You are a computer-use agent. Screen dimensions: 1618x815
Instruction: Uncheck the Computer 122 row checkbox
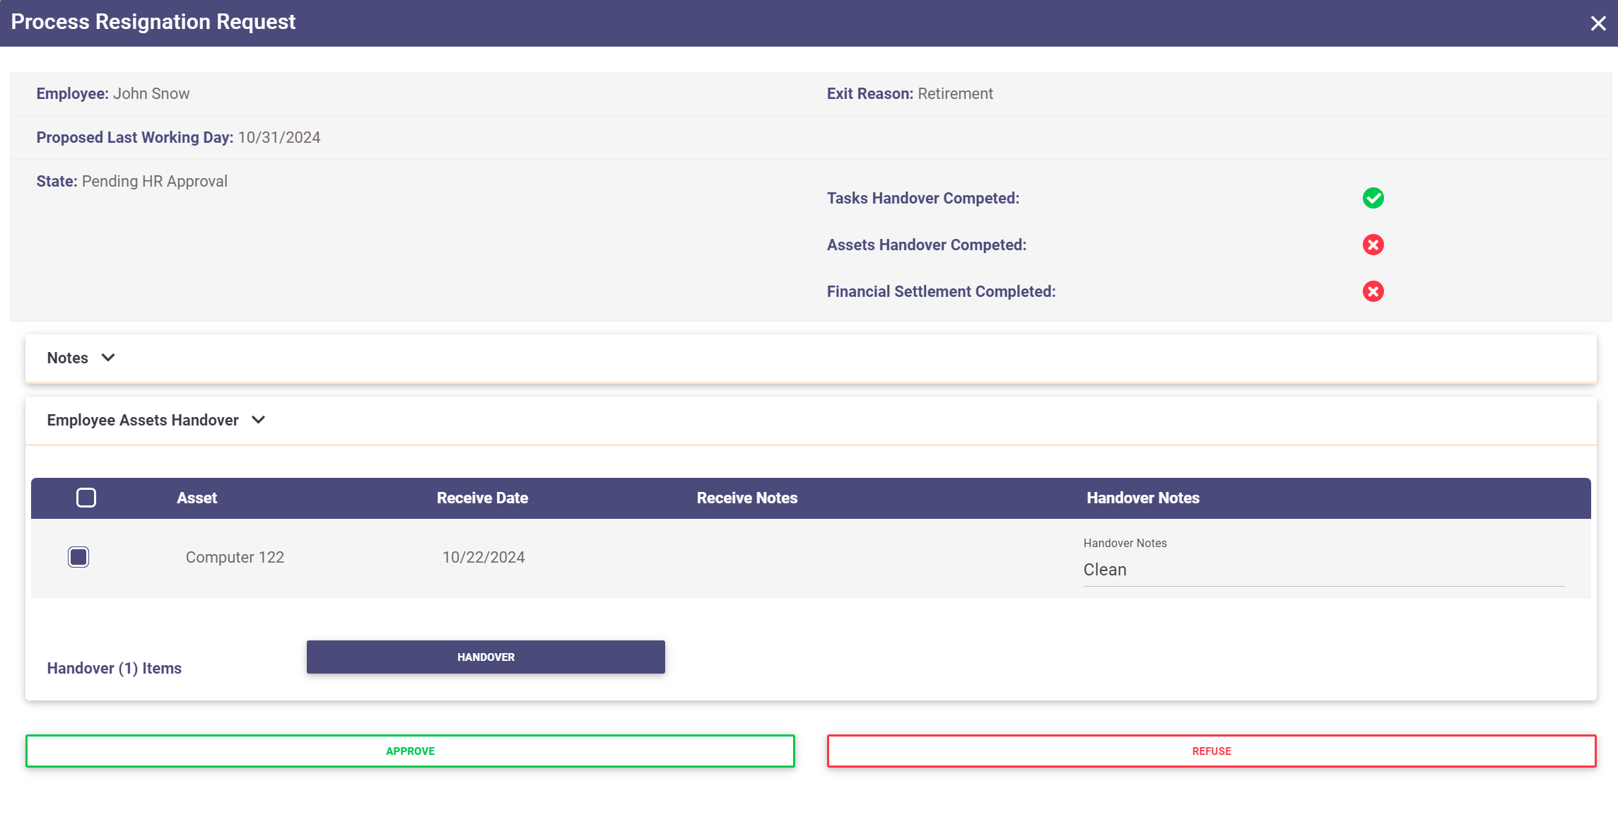click(x=78, y=557)
